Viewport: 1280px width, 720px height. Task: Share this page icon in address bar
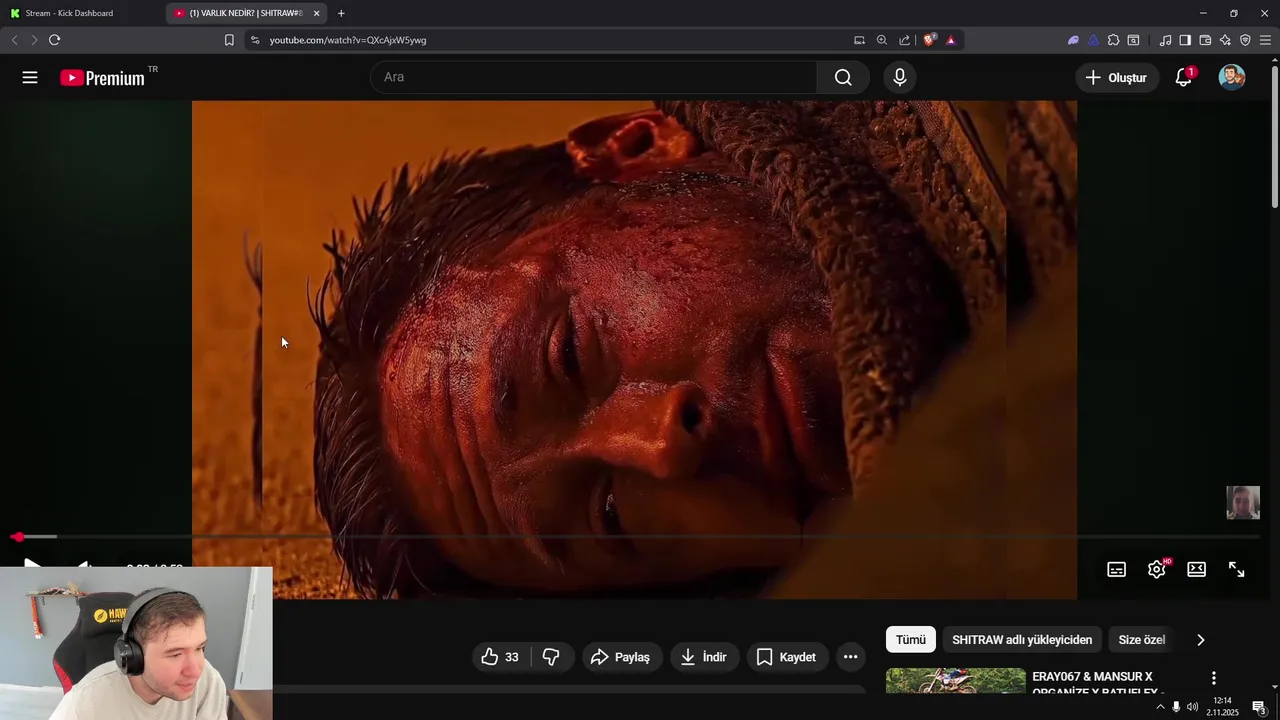coord(905,40)
